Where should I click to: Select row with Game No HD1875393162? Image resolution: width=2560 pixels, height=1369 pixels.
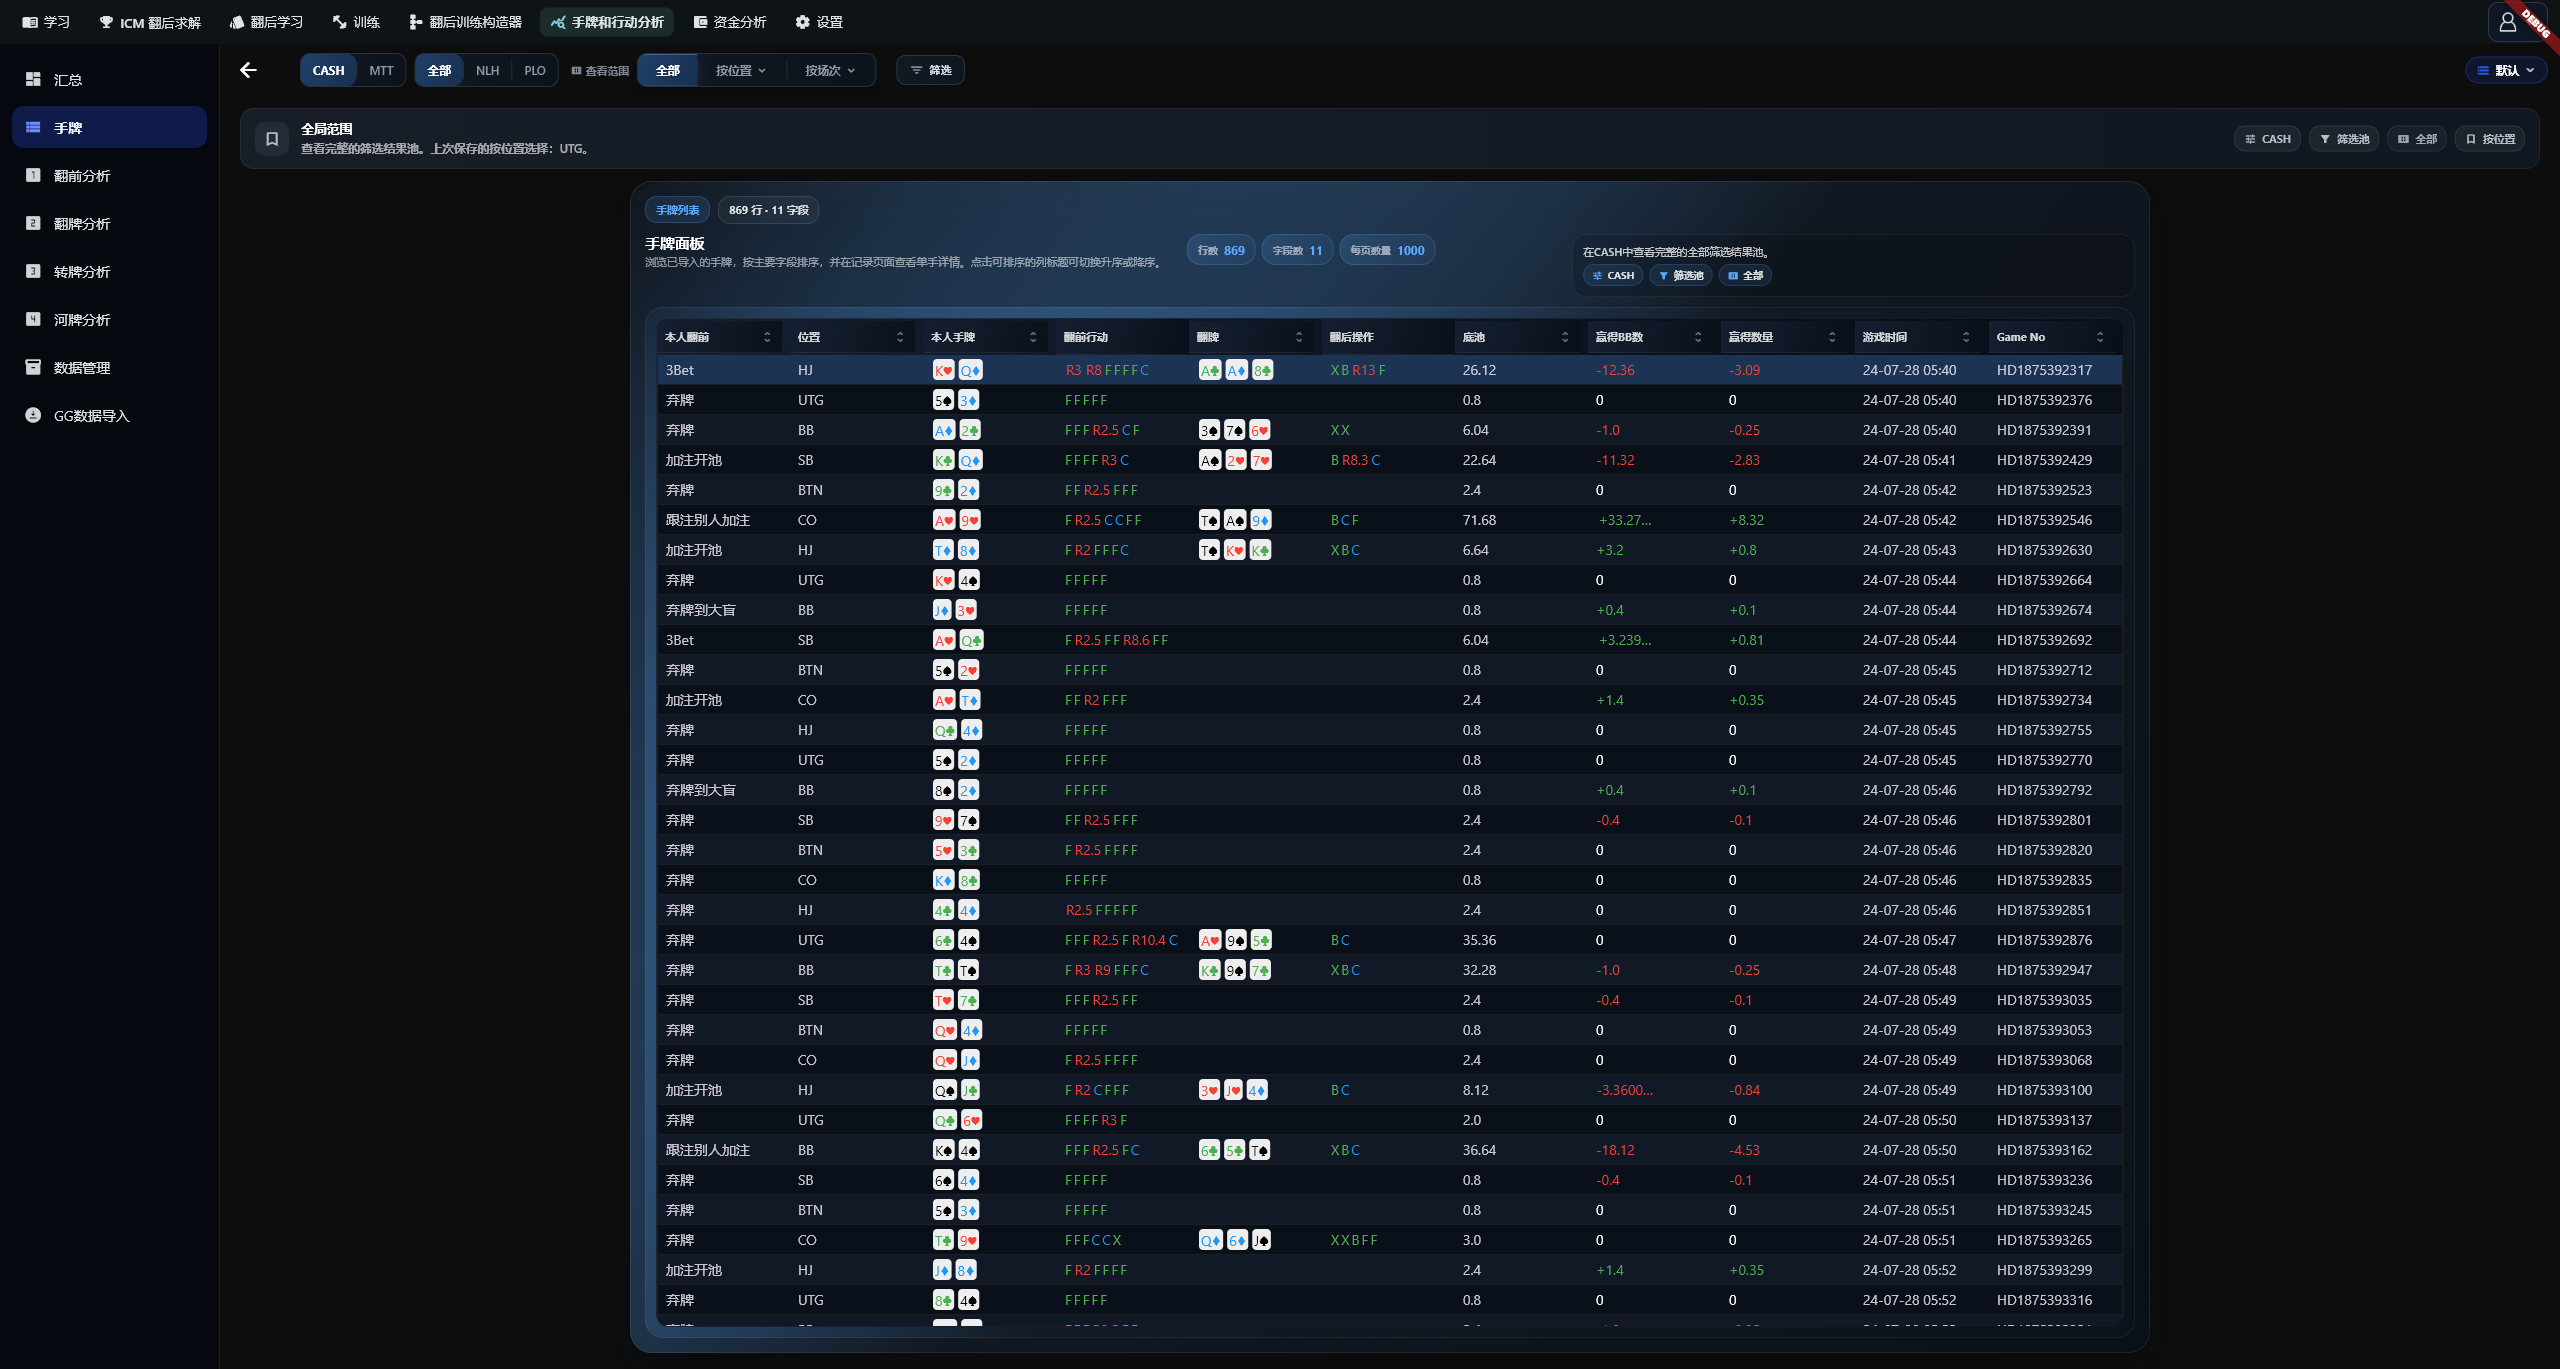pos(1390,1150)
